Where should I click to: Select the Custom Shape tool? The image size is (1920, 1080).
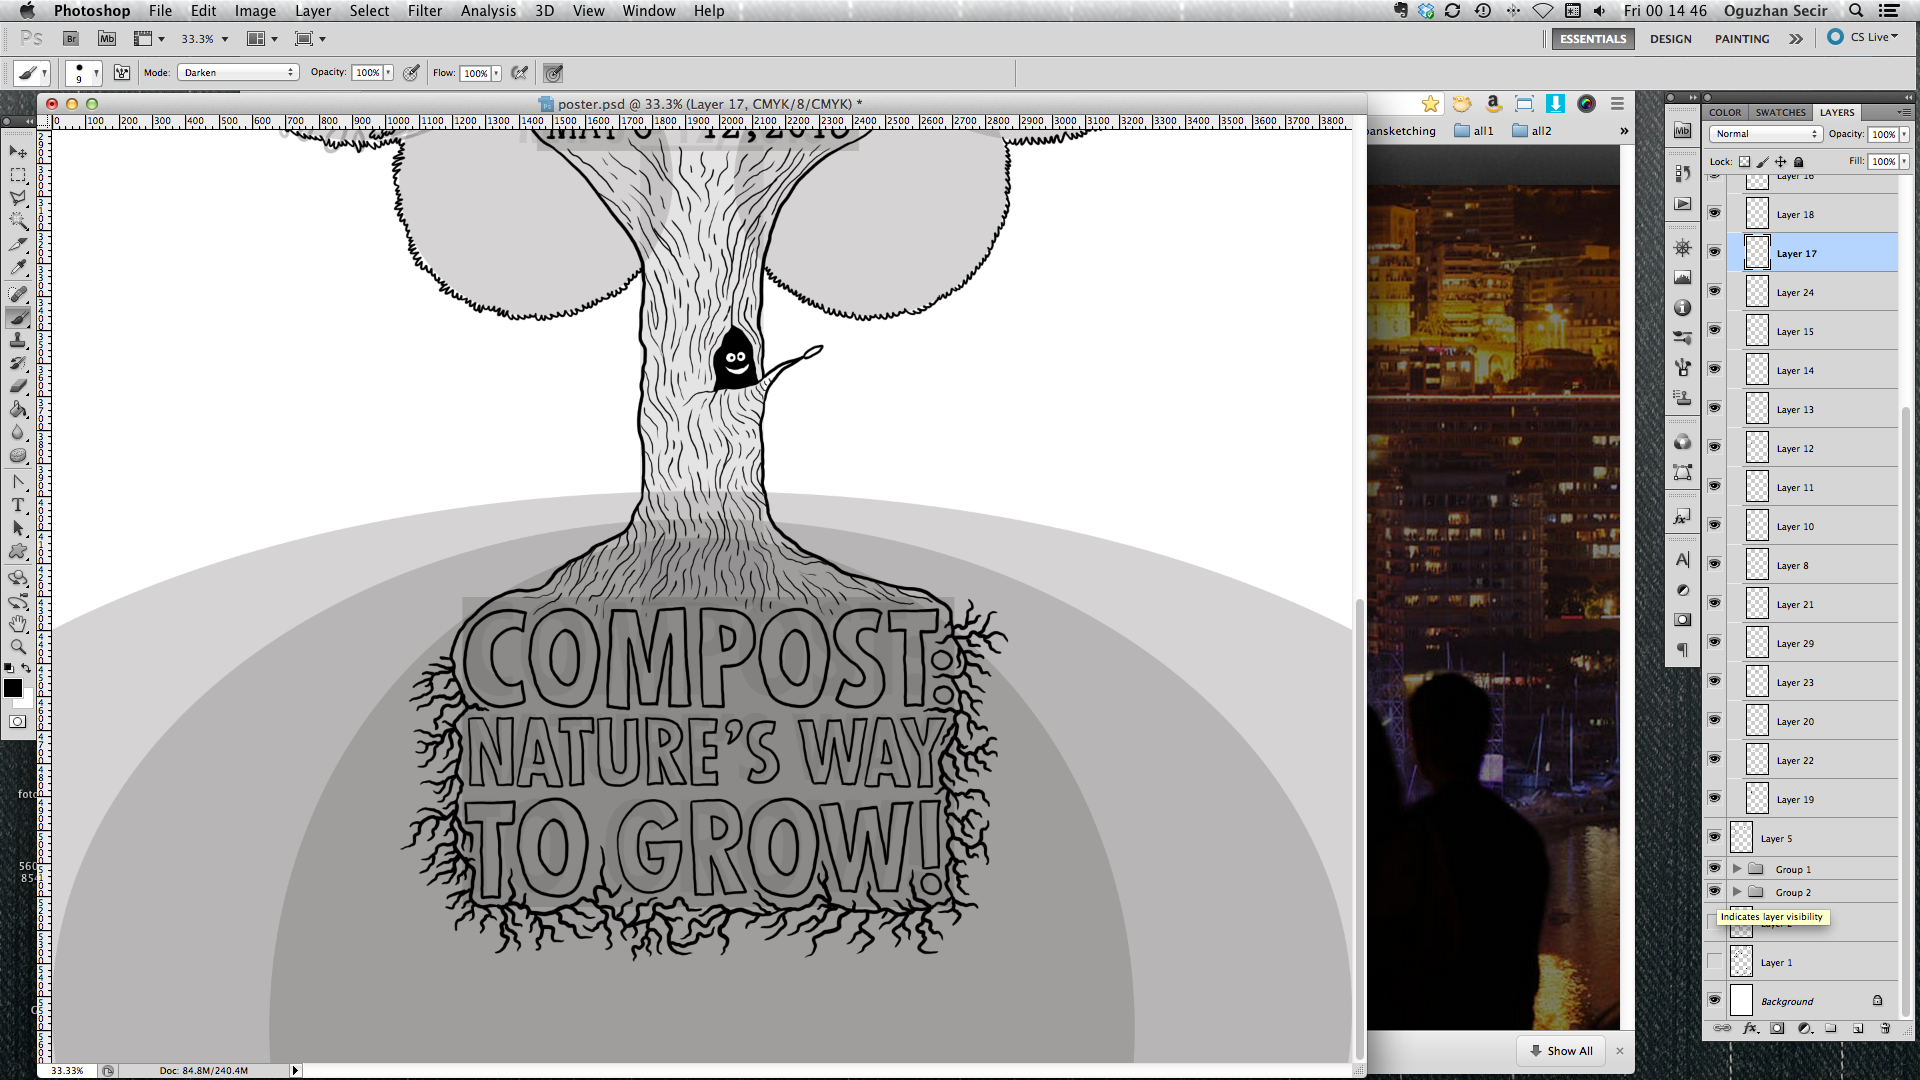(x=18, y=551)
